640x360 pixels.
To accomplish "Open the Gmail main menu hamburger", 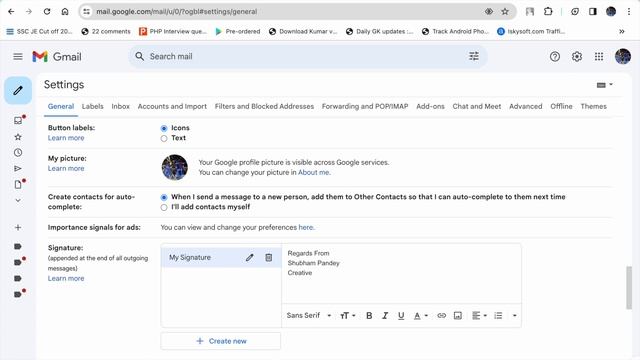I will pyautogui.click(x=18, y=57).
